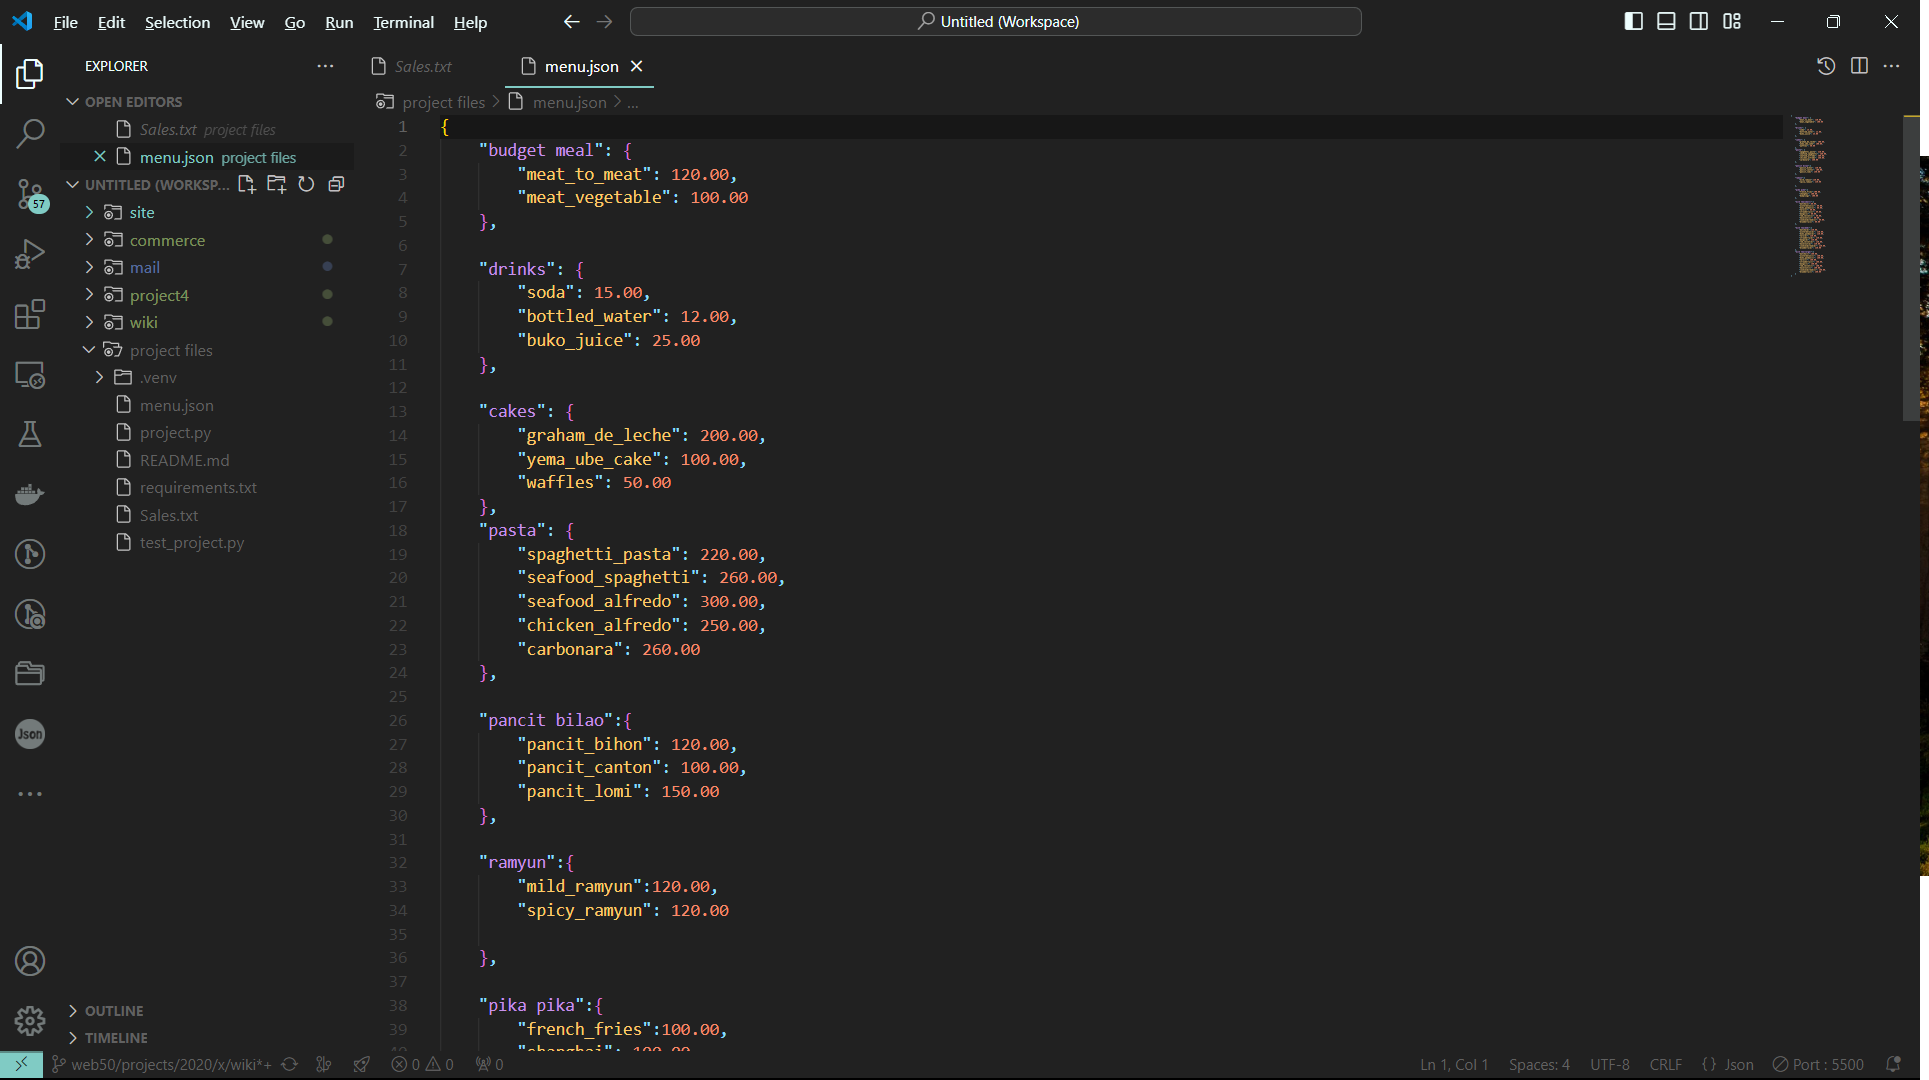Open the Project Manager folder icon view
Image resolution: width=1929 pixels, height=1080 pixels.
point(30,674)
